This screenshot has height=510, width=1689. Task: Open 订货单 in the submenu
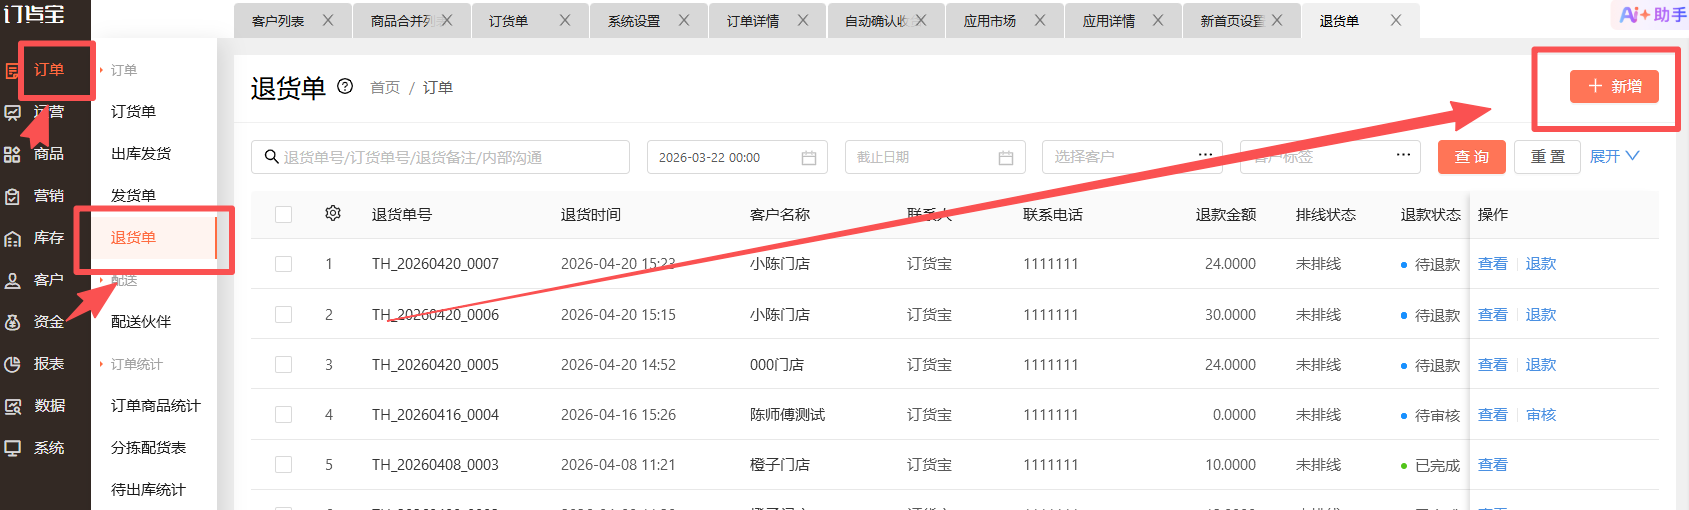pyautogui.click(x=133, y=111)
